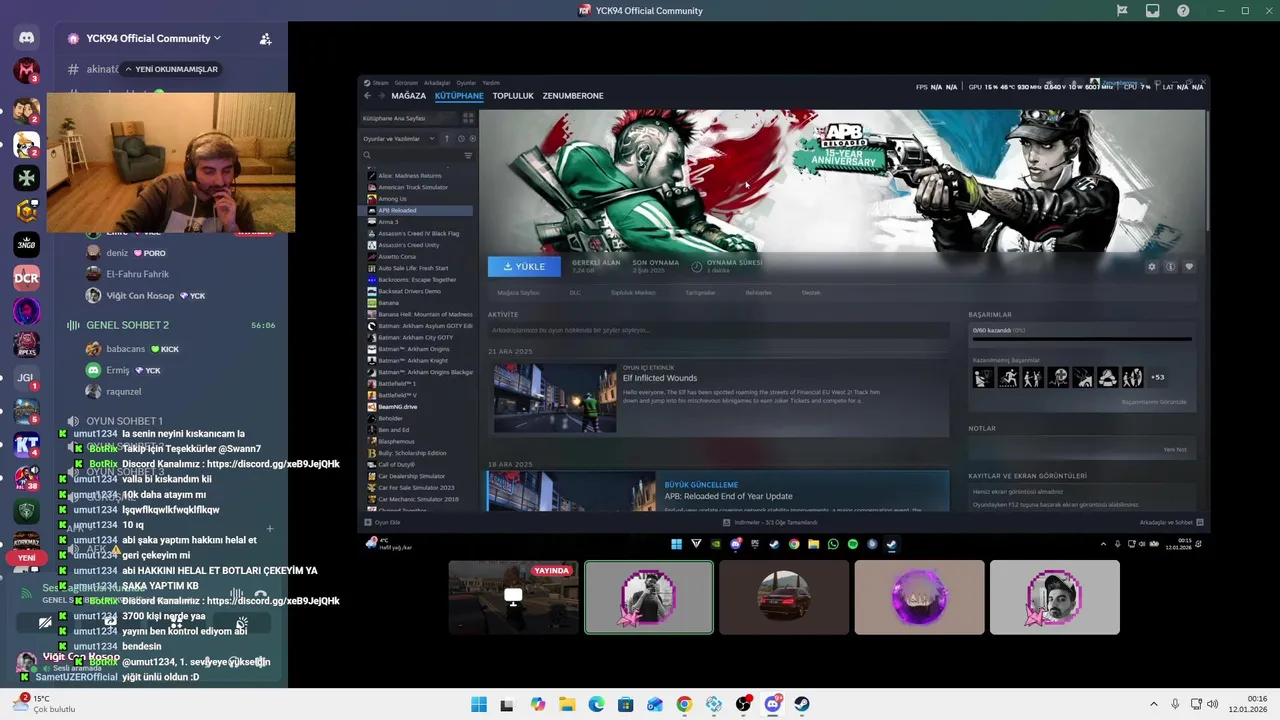Open the DCR server icon

click(x=27, y=278)
